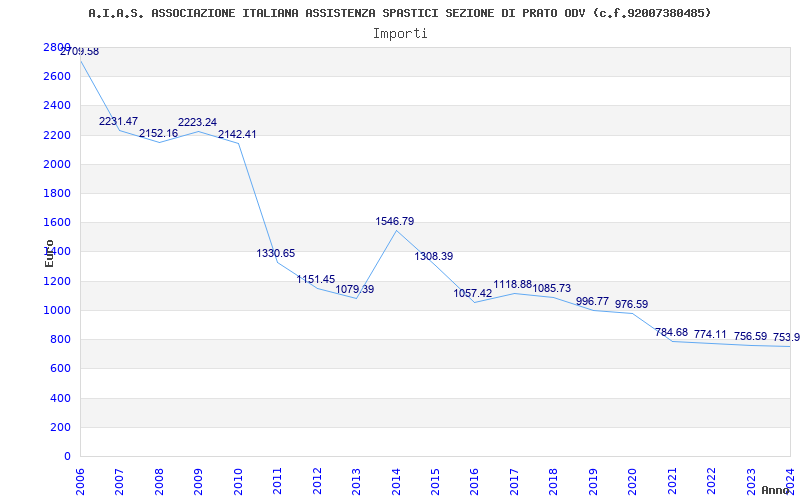Click the Euro y-axis label
Image resolution: width=800 pixels, height=500 pixels.
pyautogui.click(x=49, y=253)
